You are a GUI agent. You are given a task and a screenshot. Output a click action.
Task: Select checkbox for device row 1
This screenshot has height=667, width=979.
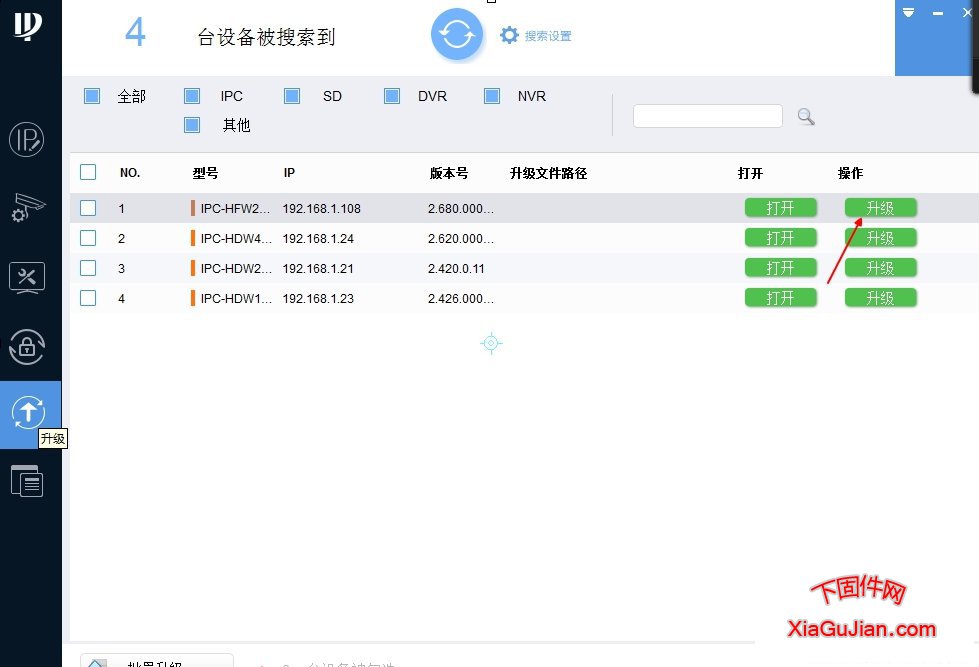(87, 208)
